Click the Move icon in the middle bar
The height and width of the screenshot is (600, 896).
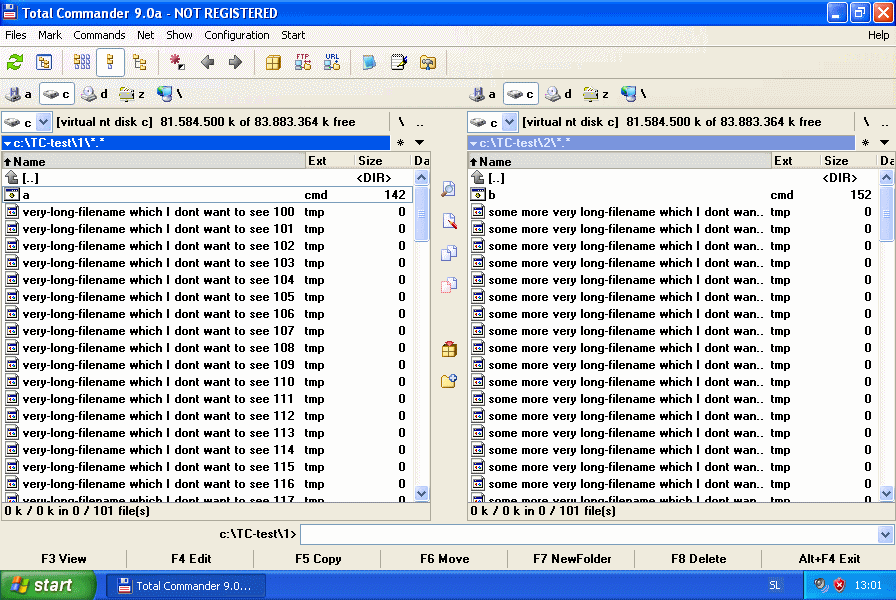[x=449, y=285]
